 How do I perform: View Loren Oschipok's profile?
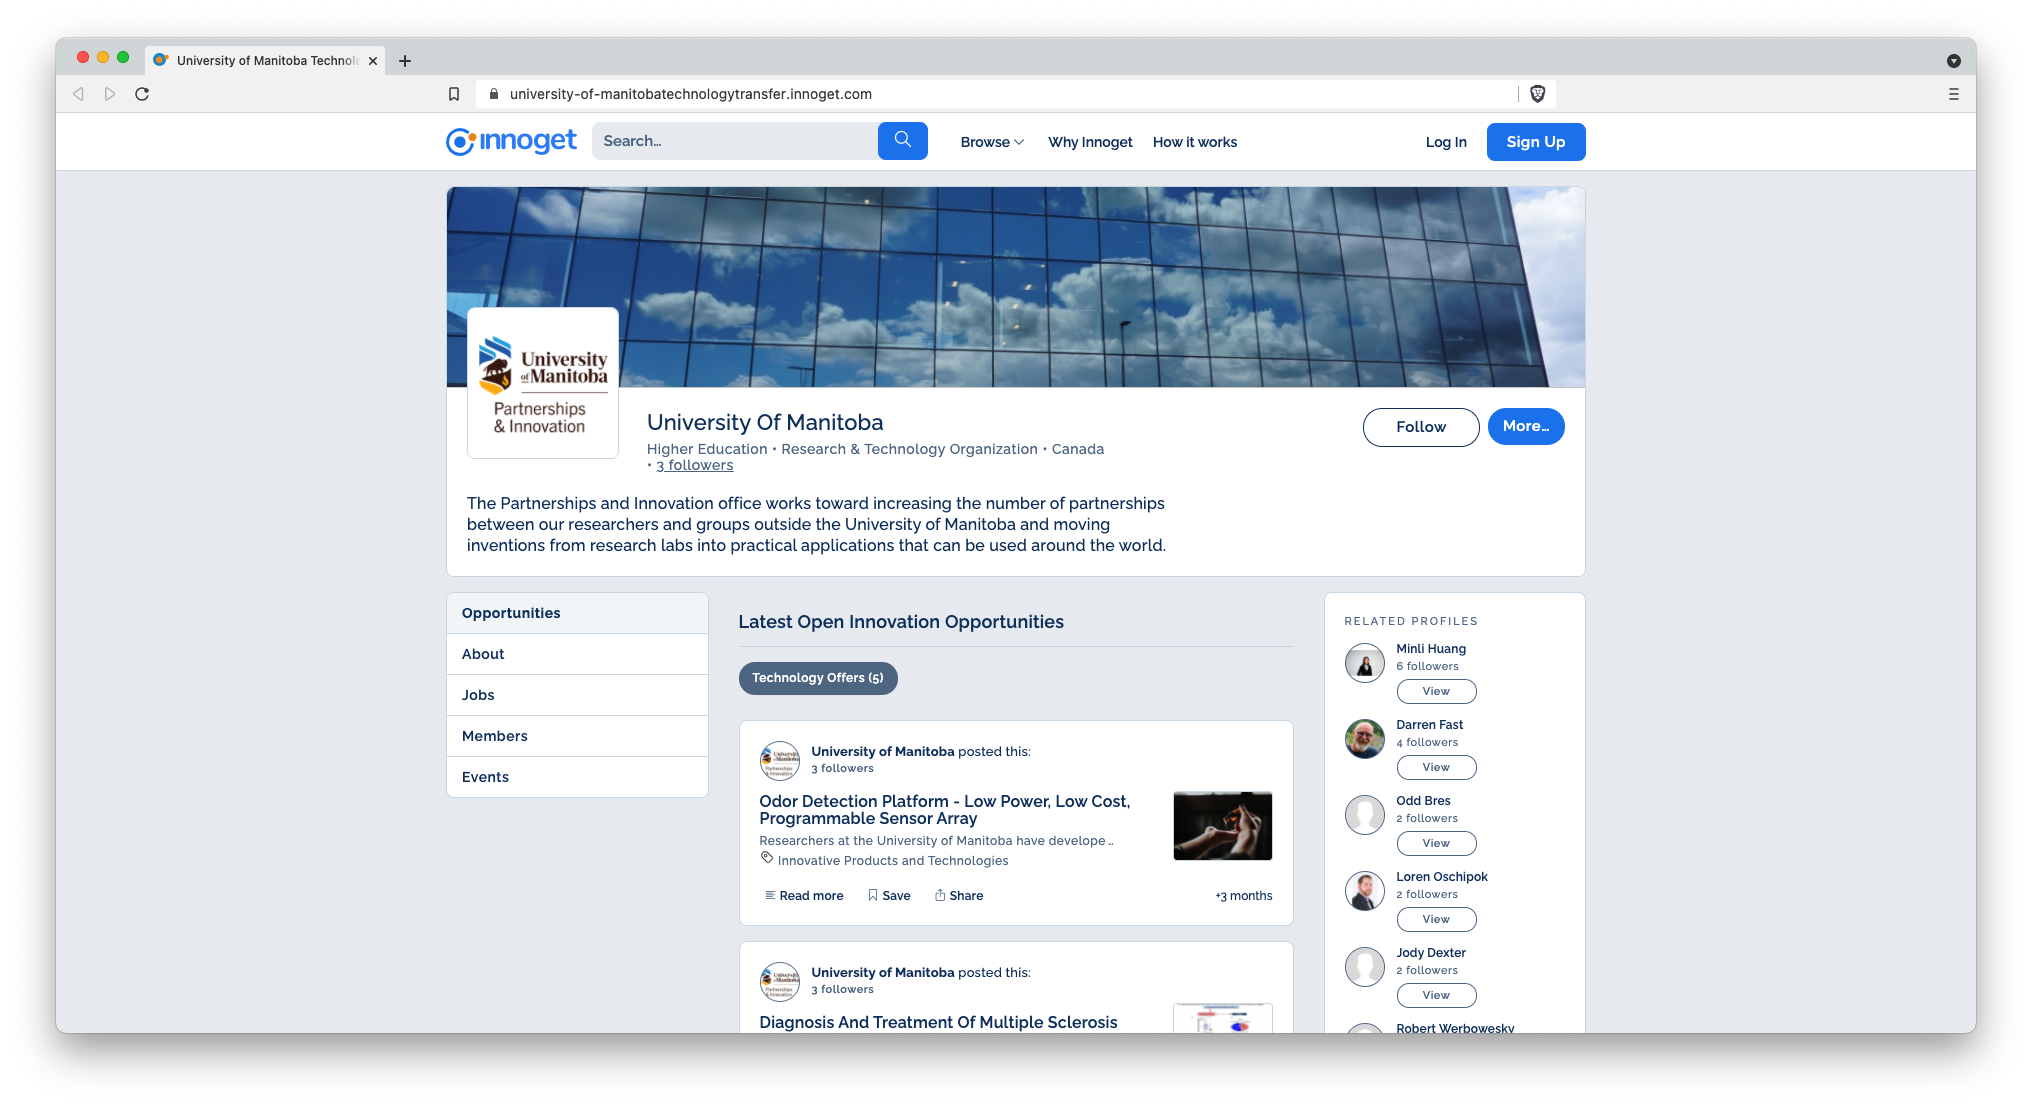(1436, 920)
